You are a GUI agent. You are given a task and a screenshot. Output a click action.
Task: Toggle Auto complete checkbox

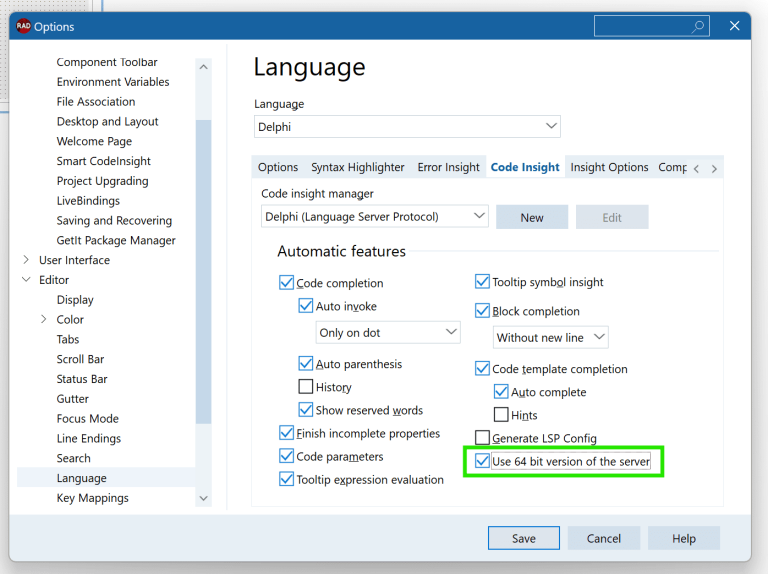[501, 391]
